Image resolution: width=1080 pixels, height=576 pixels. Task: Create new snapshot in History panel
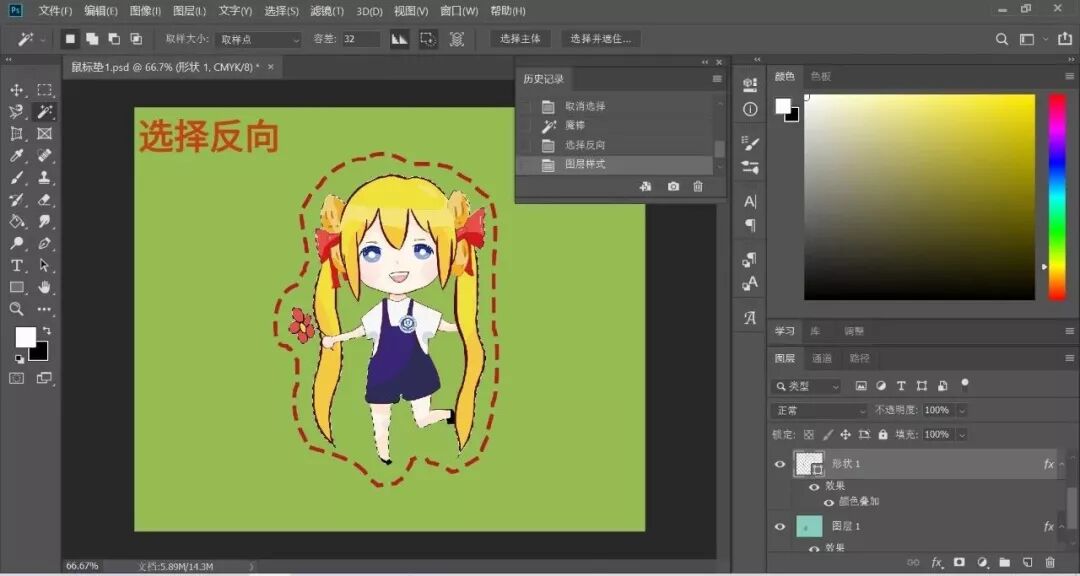(x=673, y=187)
